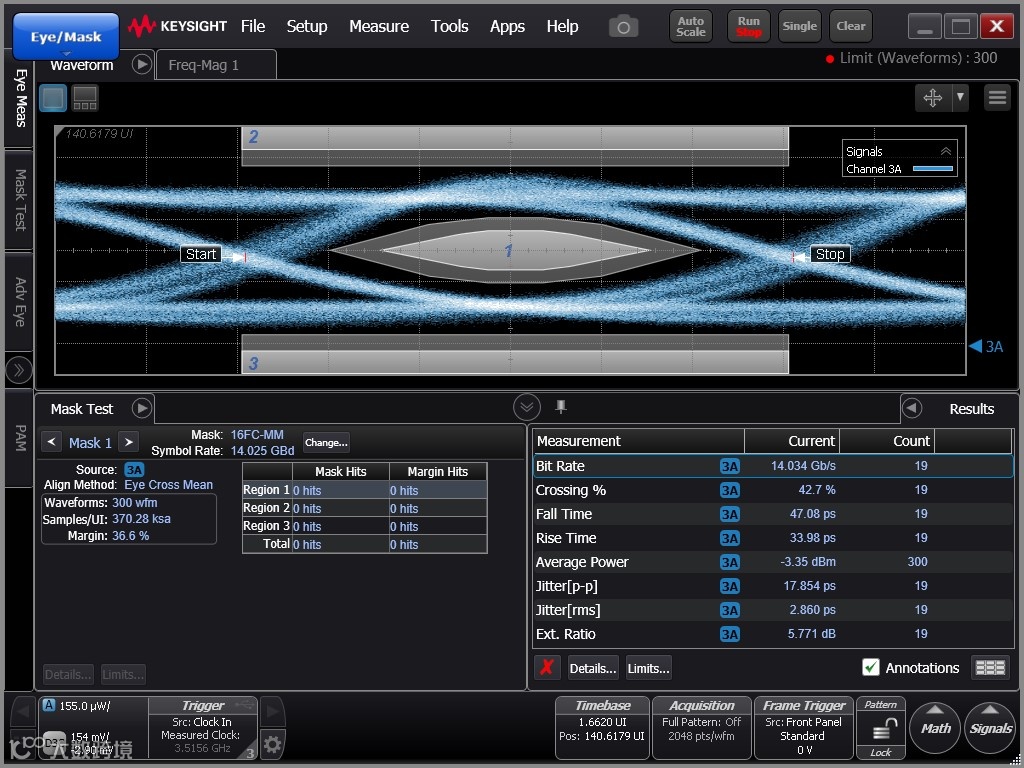This screenshot has width=1024, height=768.
Task: Click the pan/move arrows tool icon
Action: [932, 97]
